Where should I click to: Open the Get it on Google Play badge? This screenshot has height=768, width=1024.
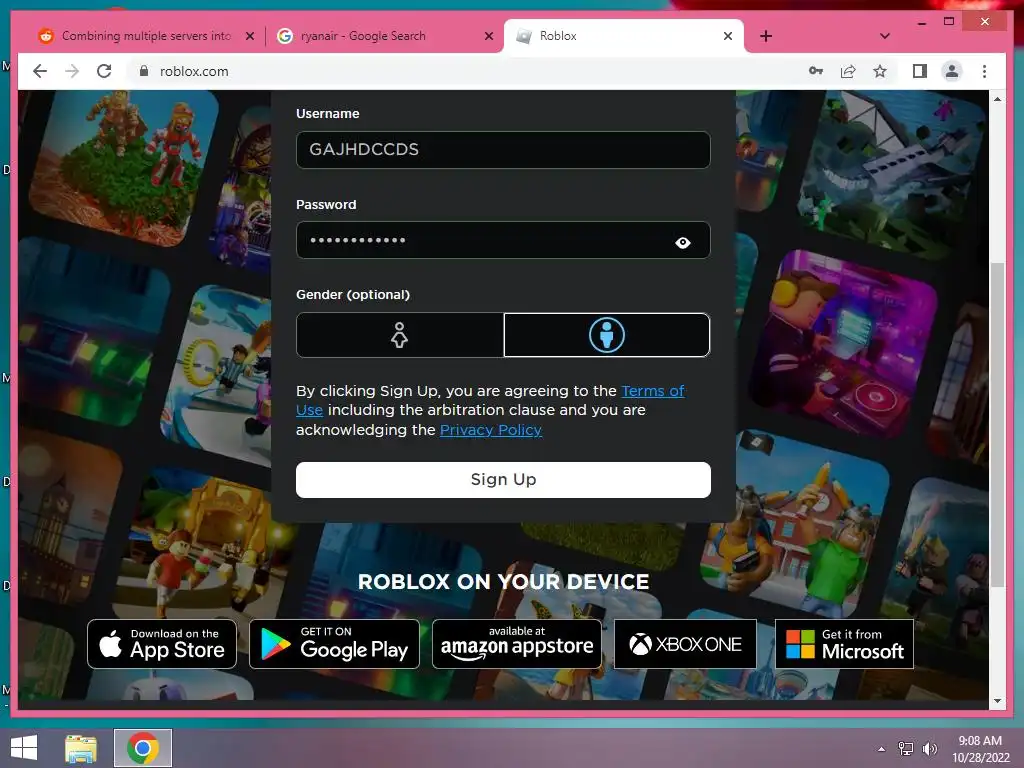tap(334, 644)
